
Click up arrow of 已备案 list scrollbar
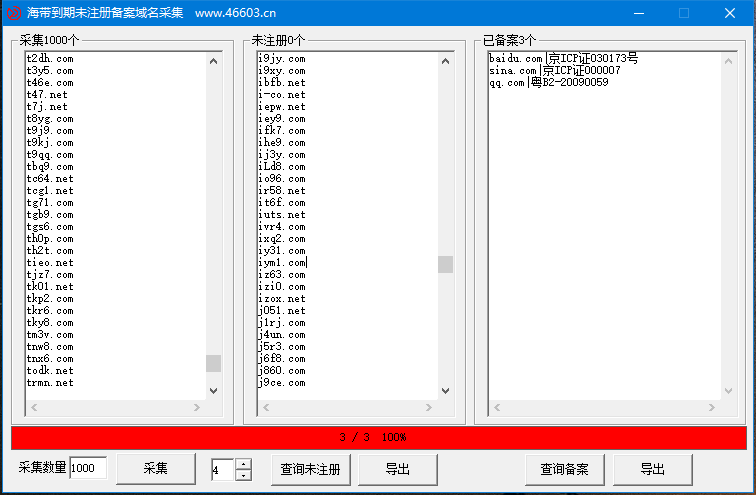pyautogui.click(x=729, y=61)
